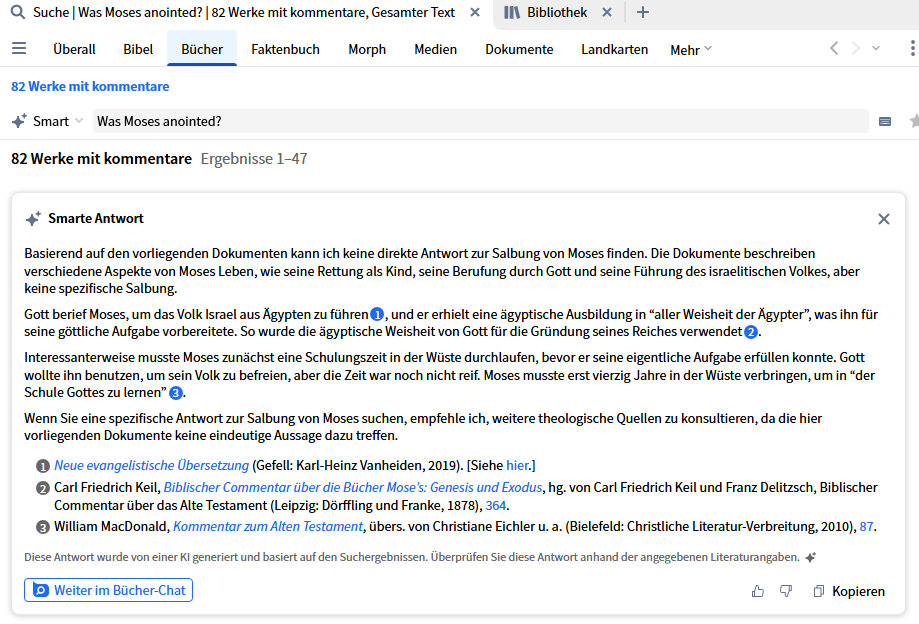The height and width of the screenshot is (624, 919).
Task: Open the hamburger application menu
Action: (18, 47)
